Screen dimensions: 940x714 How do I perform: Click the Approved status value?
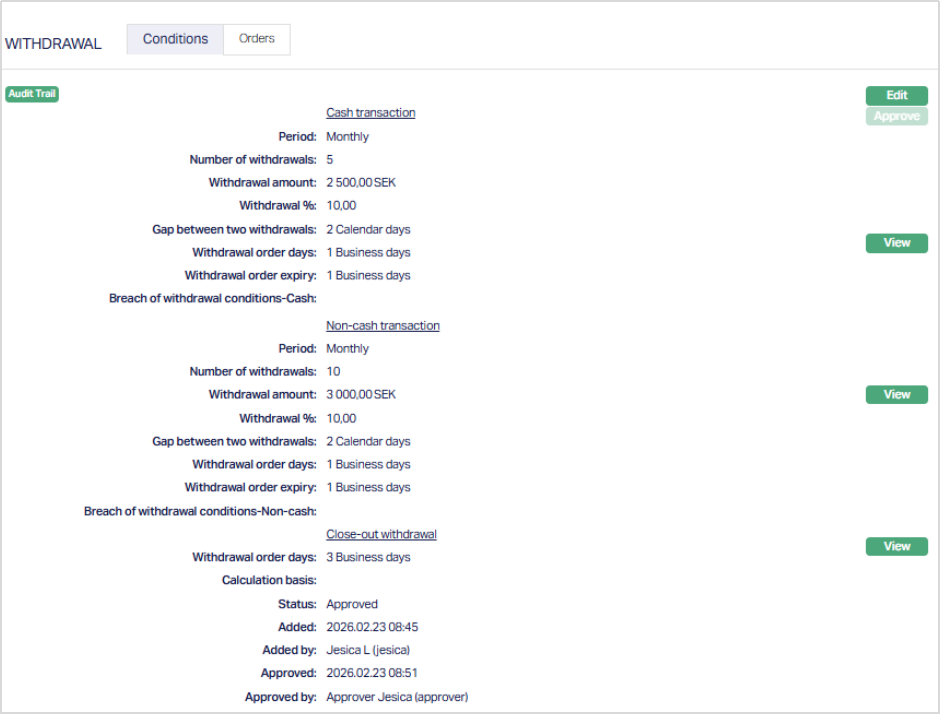click(352, 604)
